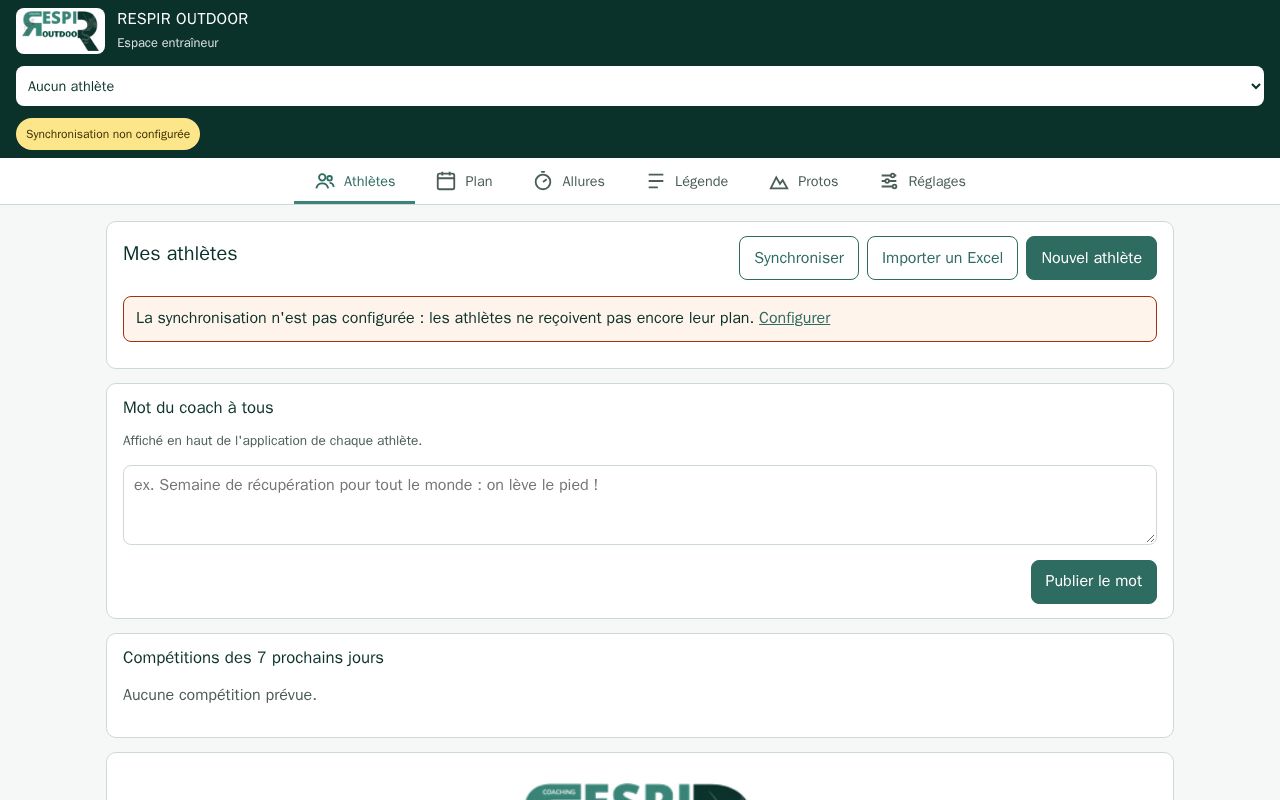
Task: Click the Plan calendar icon
Action: 446,181
